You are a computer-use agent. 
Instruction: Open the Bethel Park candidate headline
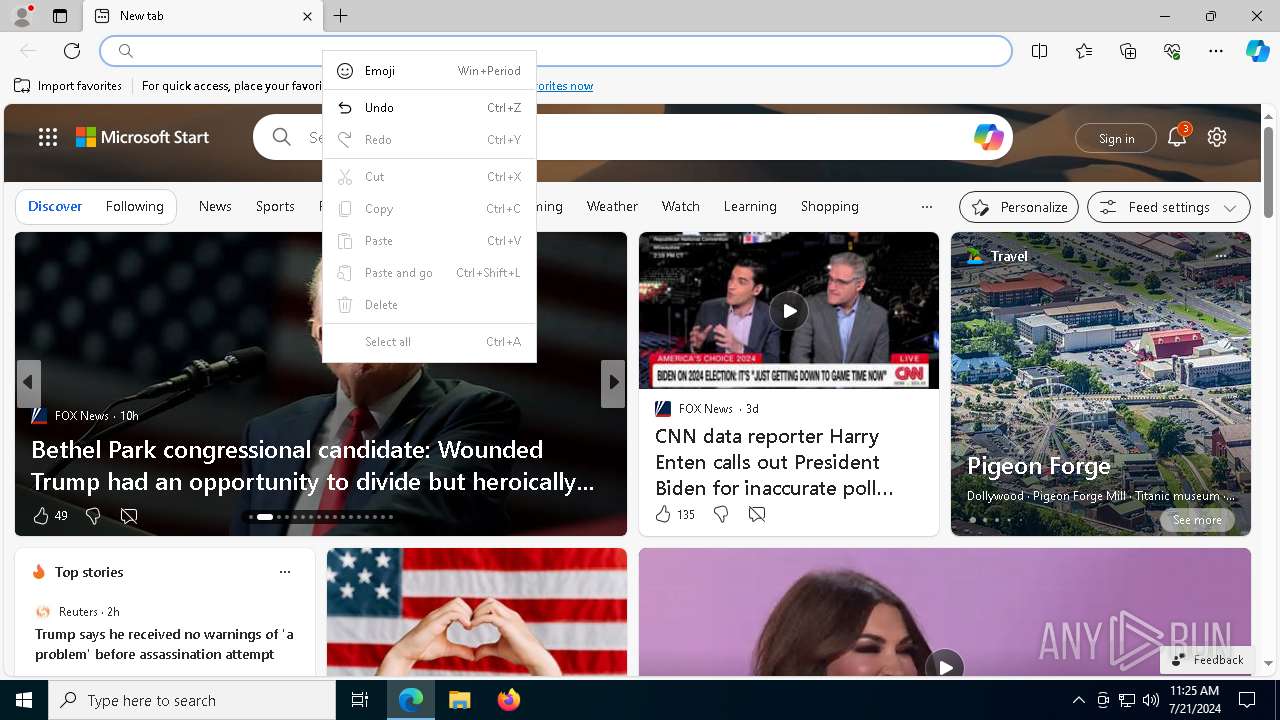[x=313, y=465]
